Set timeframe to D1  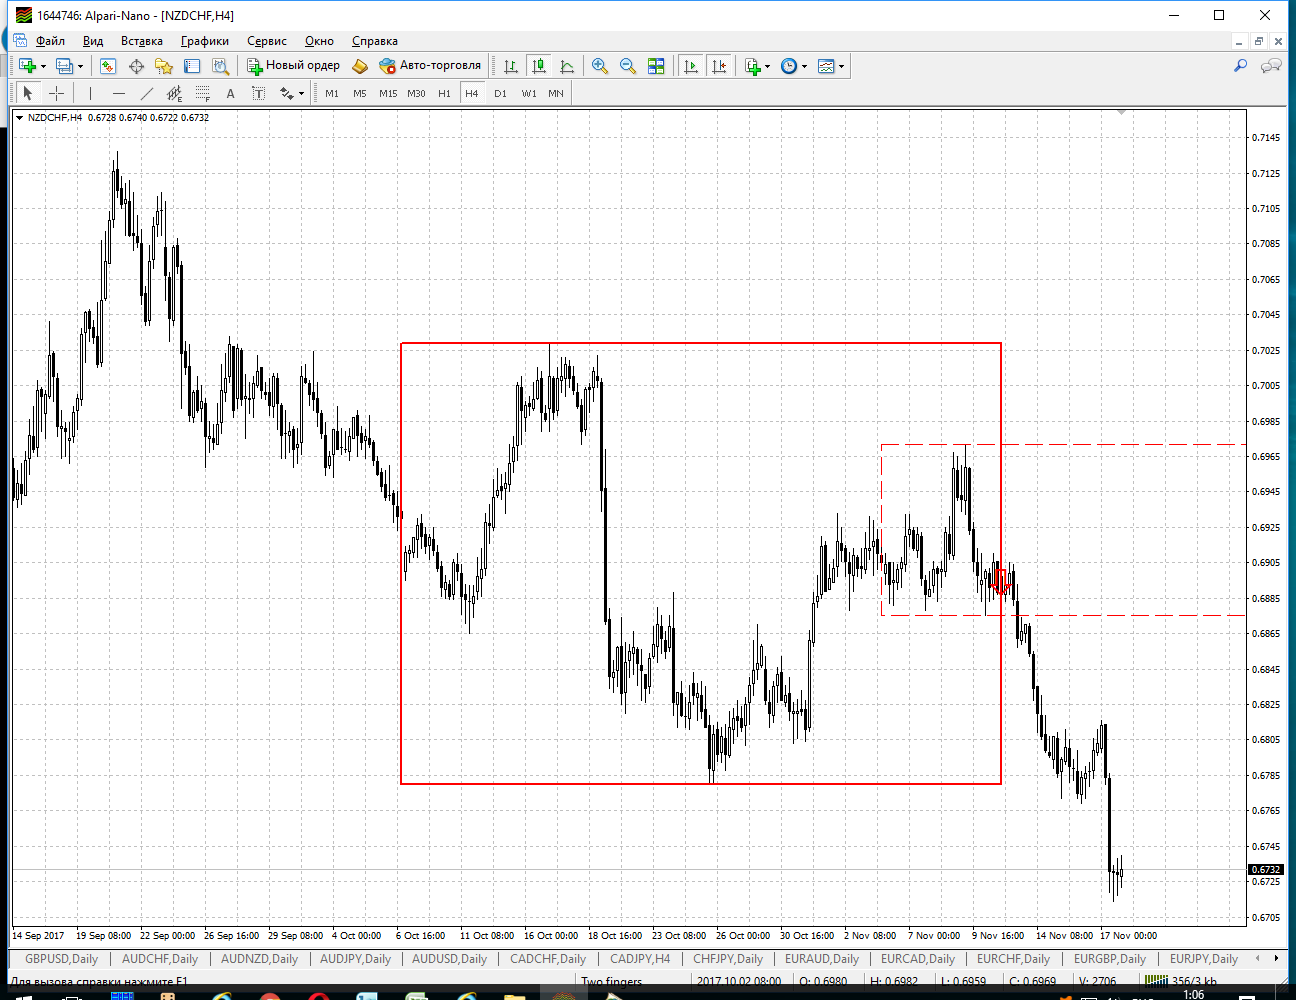[500, 93]
